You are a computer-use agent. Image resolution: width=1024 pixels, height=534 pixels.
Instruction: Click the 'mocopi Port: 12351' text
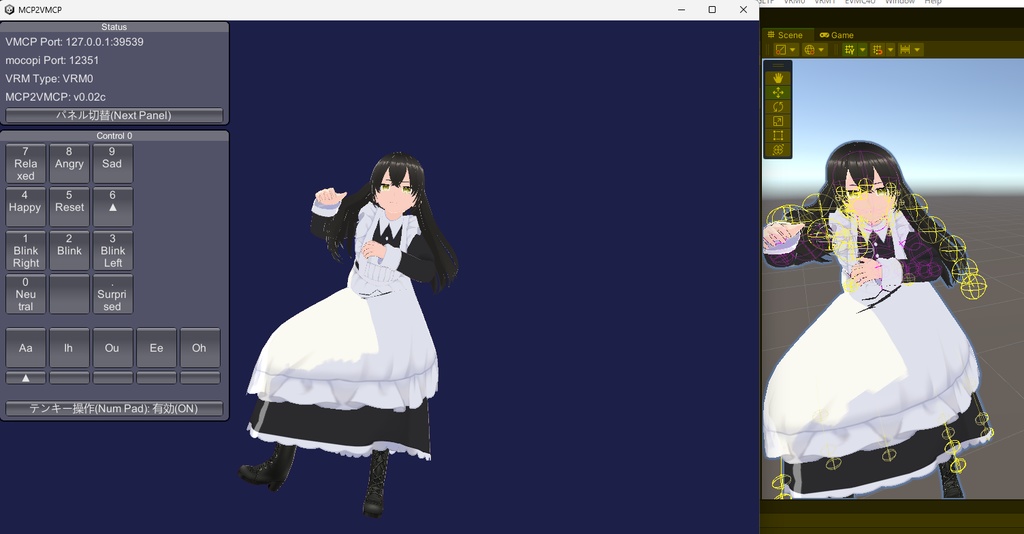pos(52,60)
